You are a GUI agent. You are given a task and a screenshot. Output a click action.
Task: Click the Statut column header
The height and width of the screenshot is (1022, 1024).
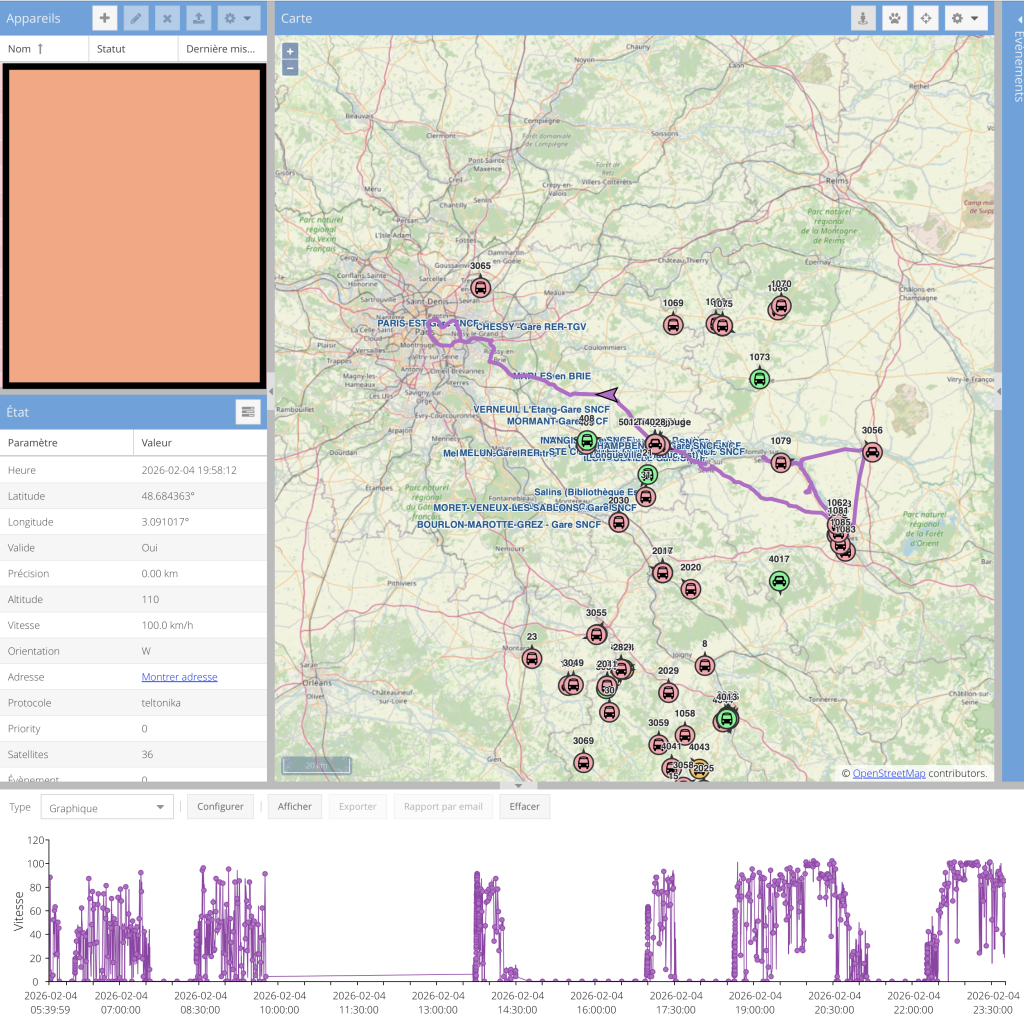point(113,47)
